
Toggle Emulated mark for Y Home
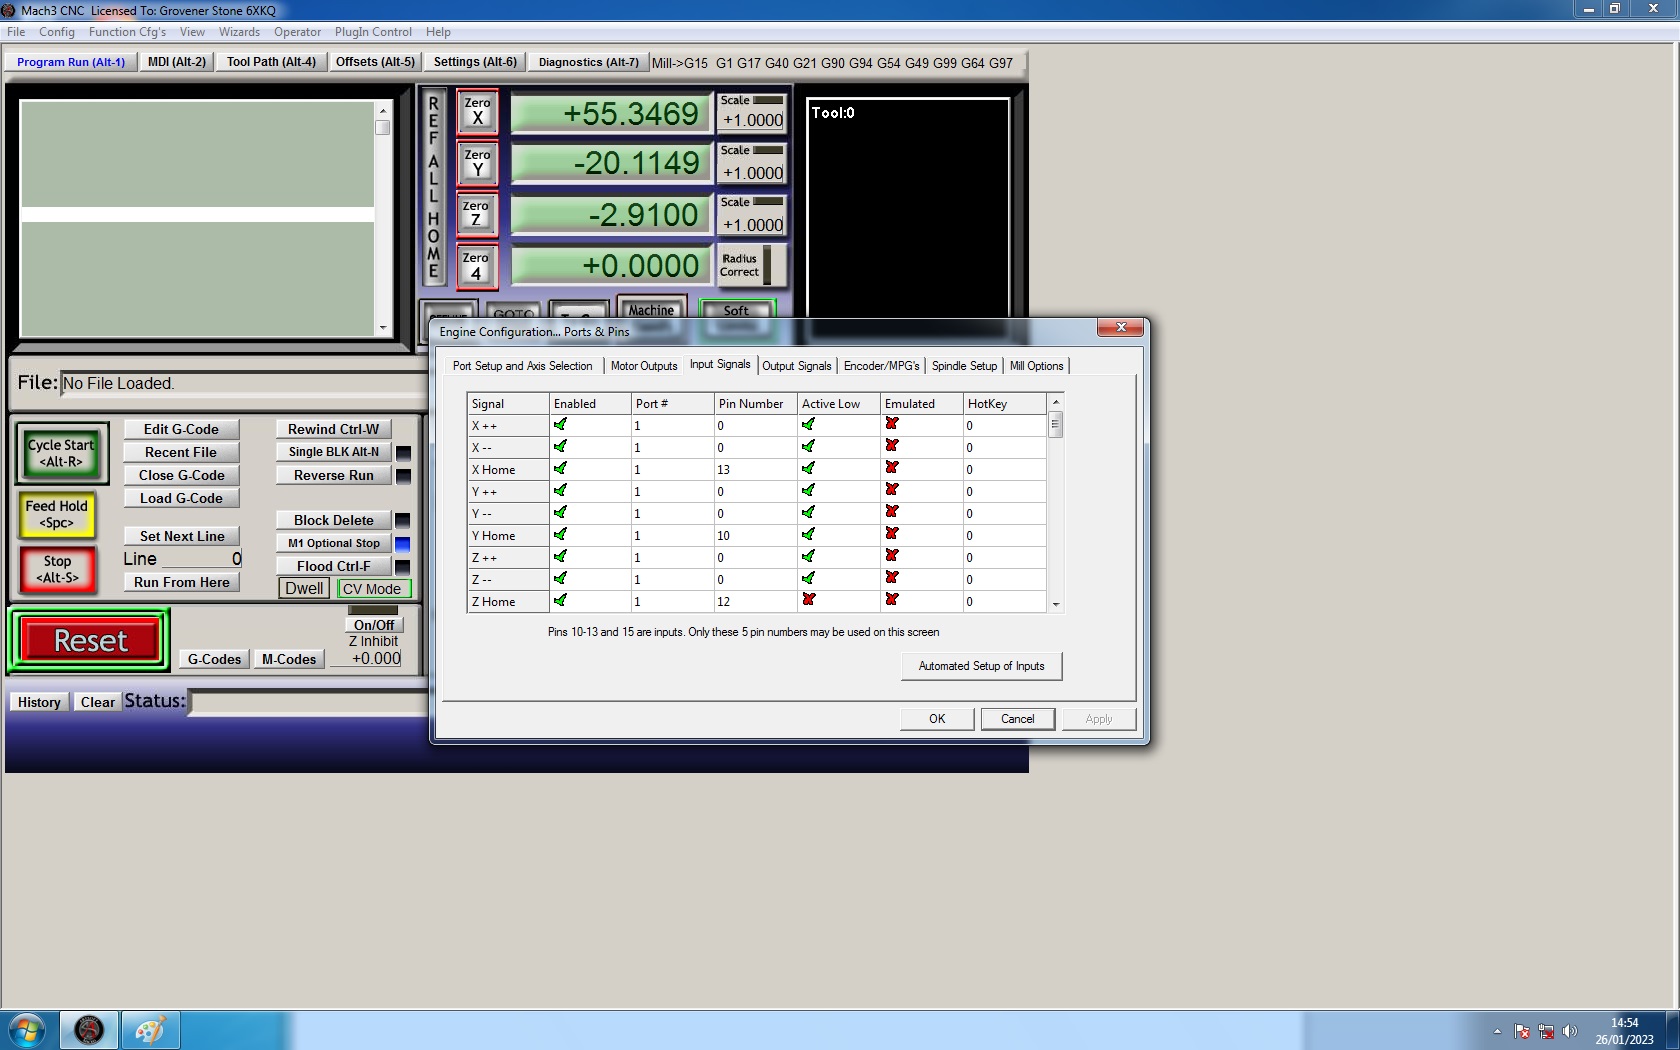tap(891, 535)
